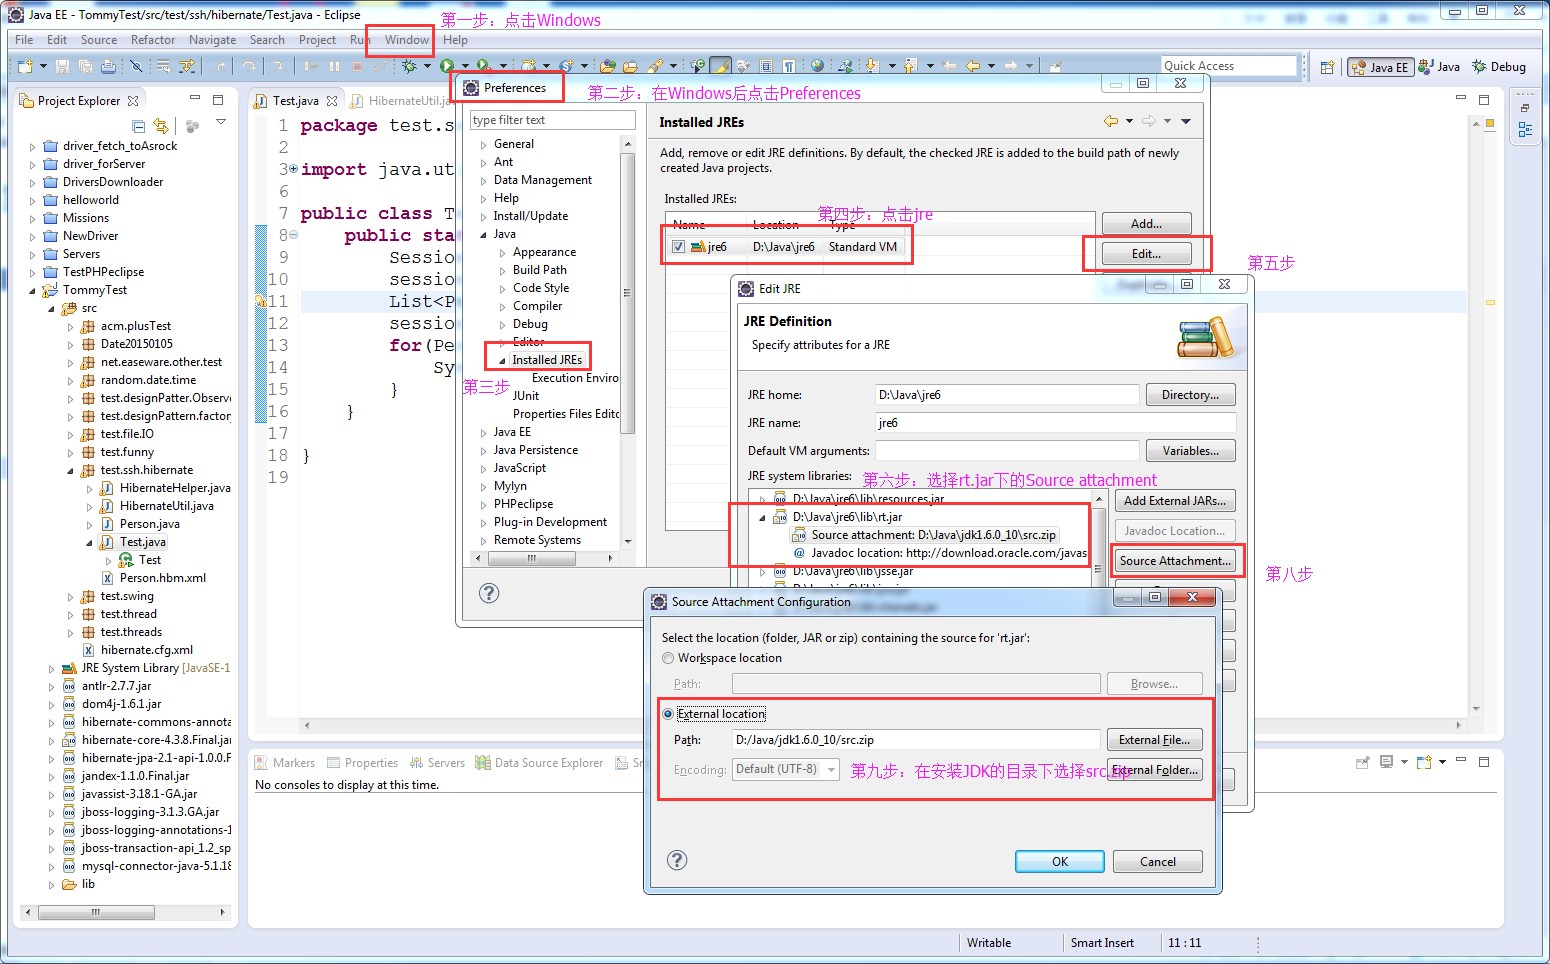
Task: Toggle Block Selection Mode toolbar icon
Action: [x=766, y=66]
